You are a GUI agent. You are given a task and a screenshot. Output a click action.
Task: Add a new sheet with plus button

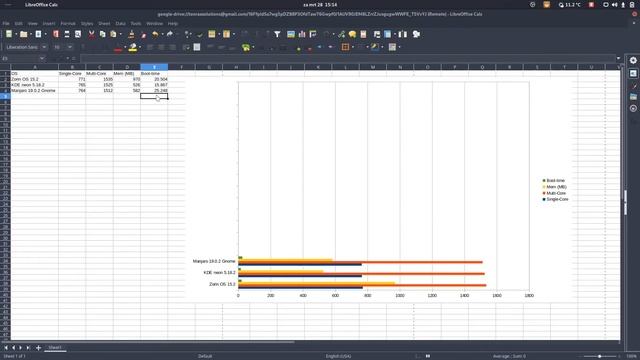click(x=38, y=348)
